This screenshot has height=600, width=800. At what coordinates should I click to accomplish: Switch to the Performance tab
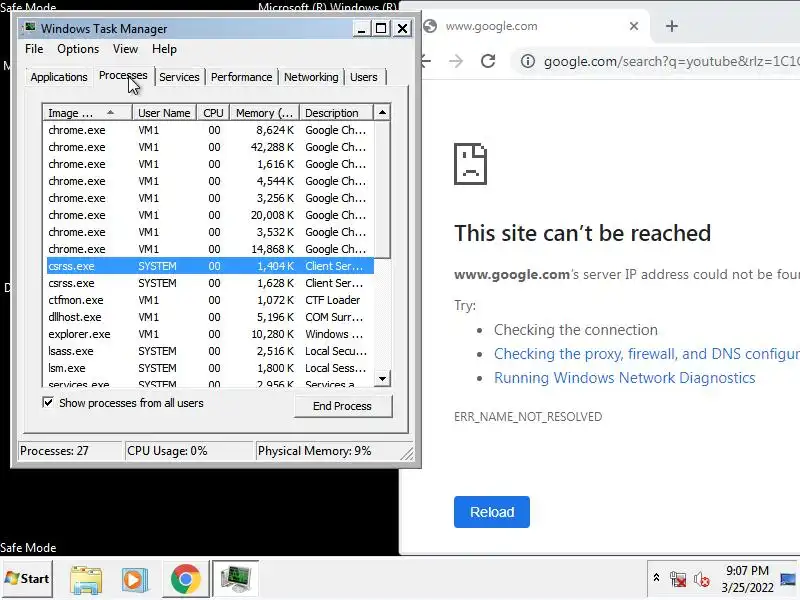(x=241, y=77)
